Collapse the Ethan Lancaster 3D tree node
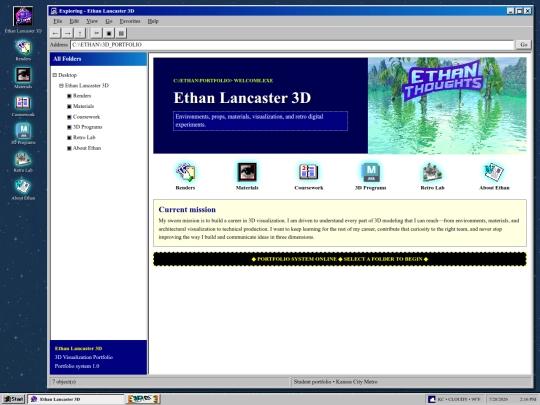Screen dimensions: 540x405 pyautogui.click(x=61, y=85)
